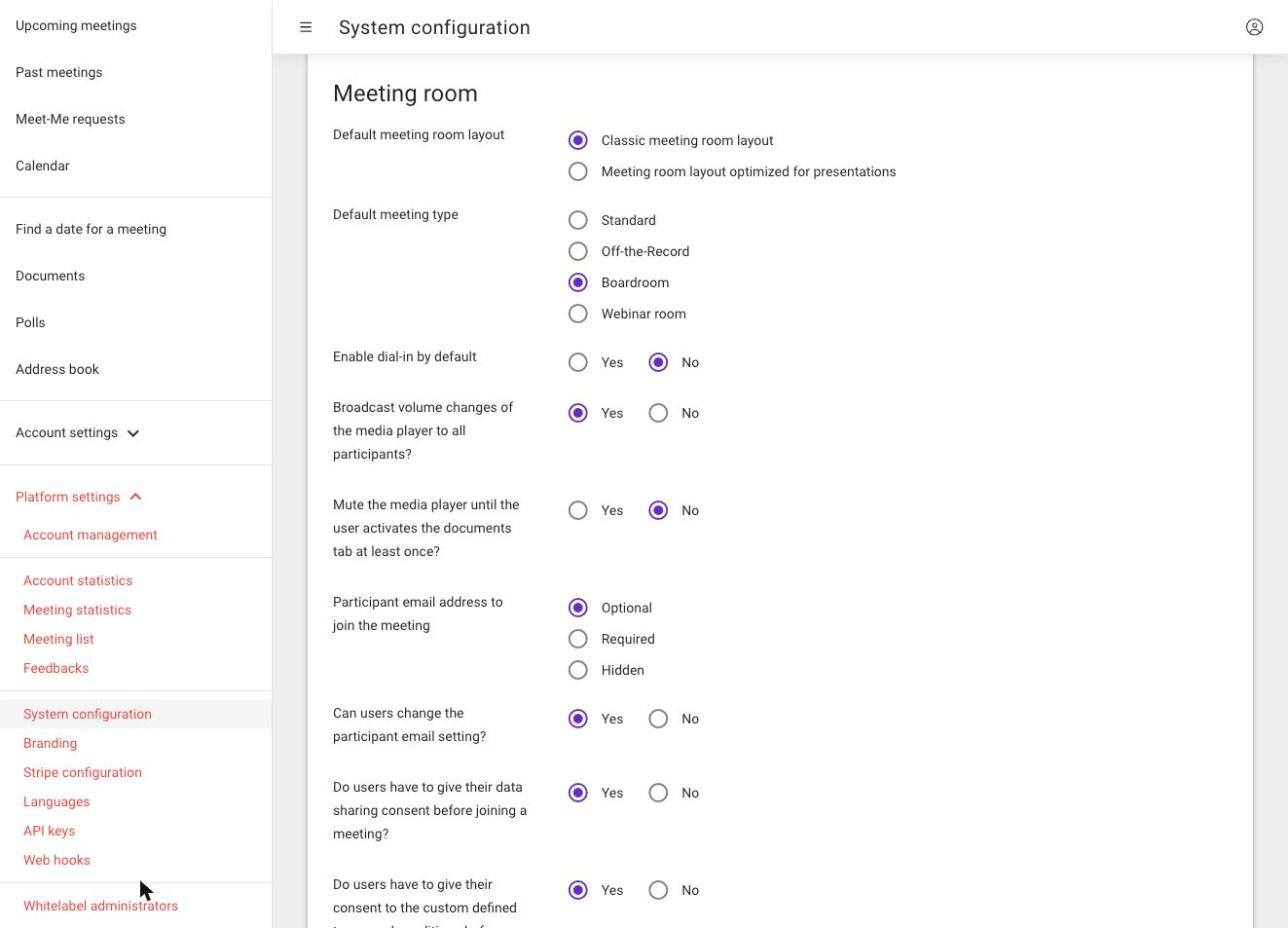Set custom defined terms consent to No
Image resolution: width=1288 pixels, height=928 pixels.
[658, 889]
